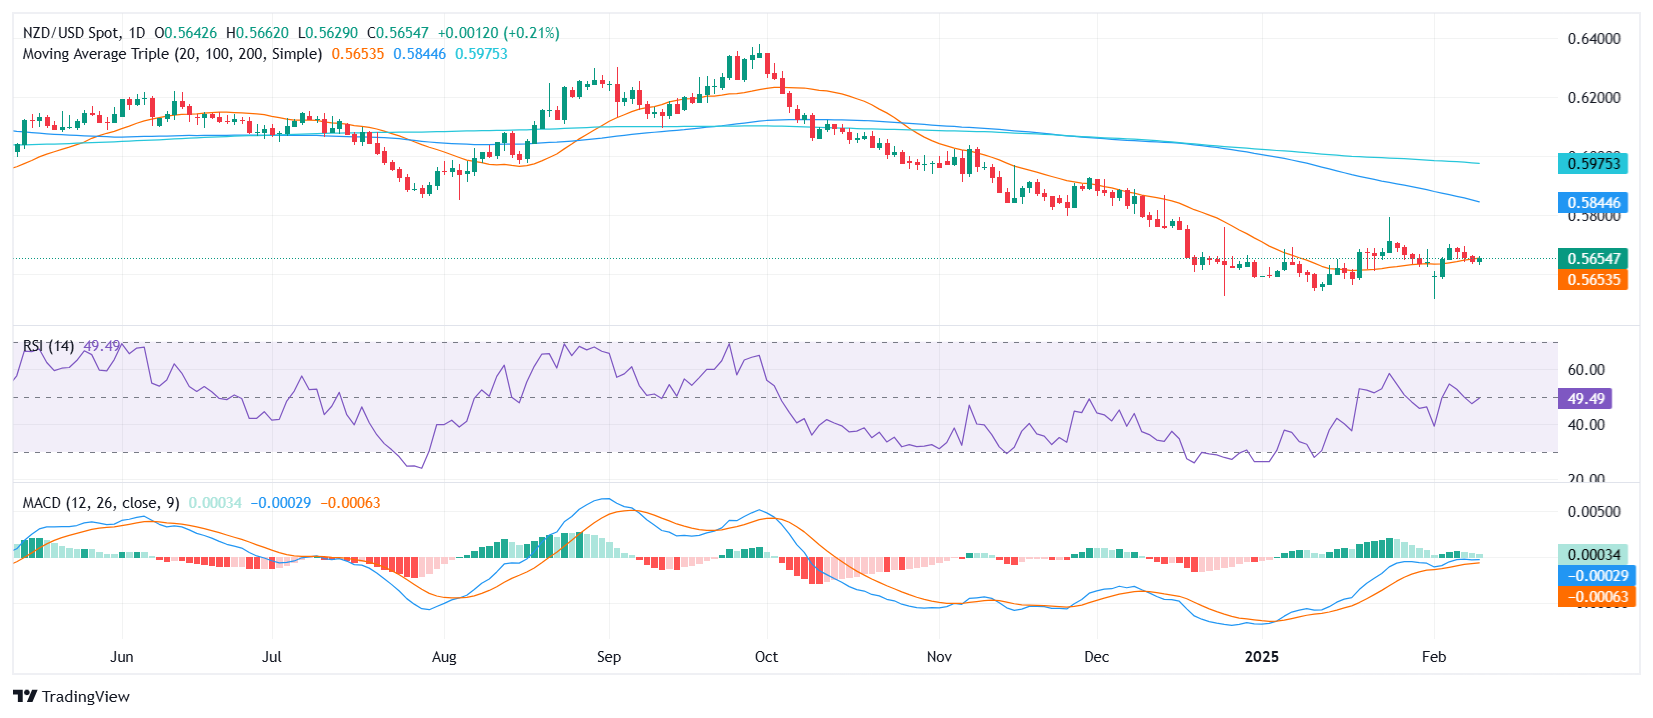The width and height of the screenshot is (1653, 718).
Task: Click the 0.59753 cyan price tag
Action: (1593, 163)
